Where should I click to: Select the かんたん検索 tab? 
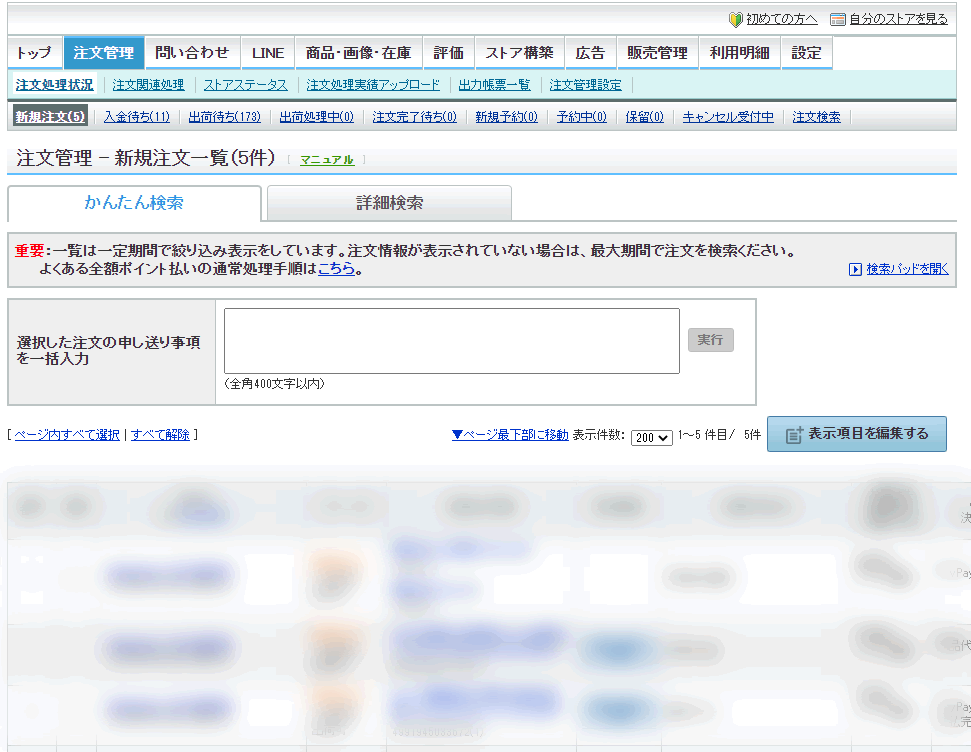(x=134, y=203)
